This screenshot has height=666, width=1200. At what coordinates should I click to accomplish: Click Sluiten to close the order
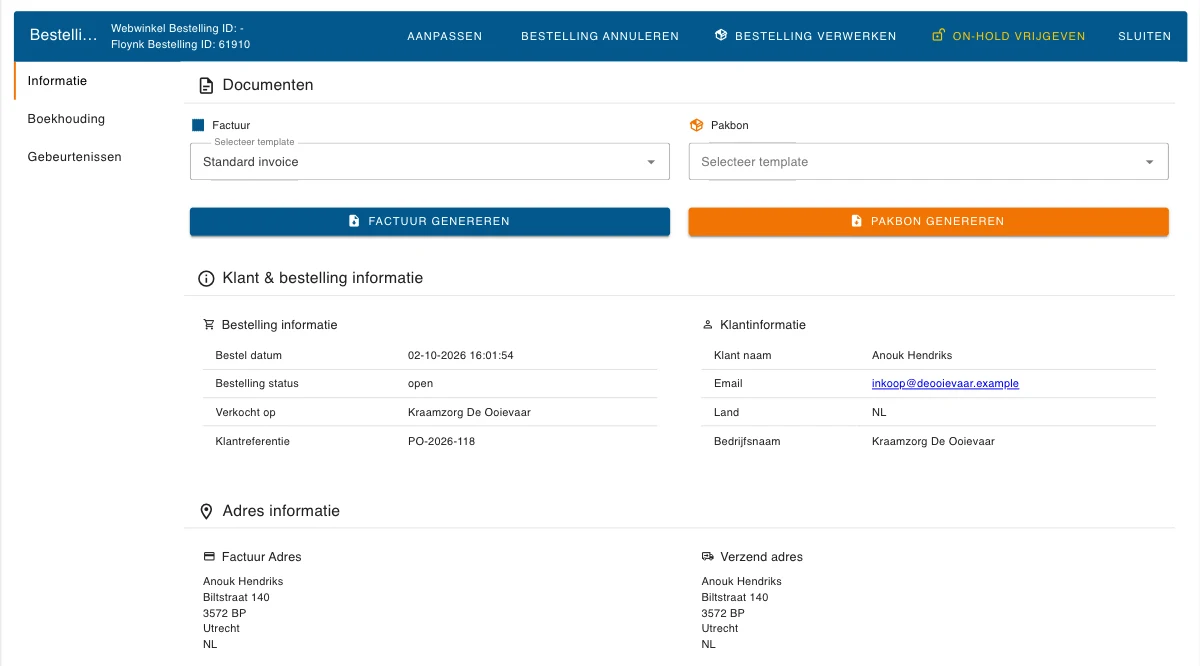(x=1145, y=36)
